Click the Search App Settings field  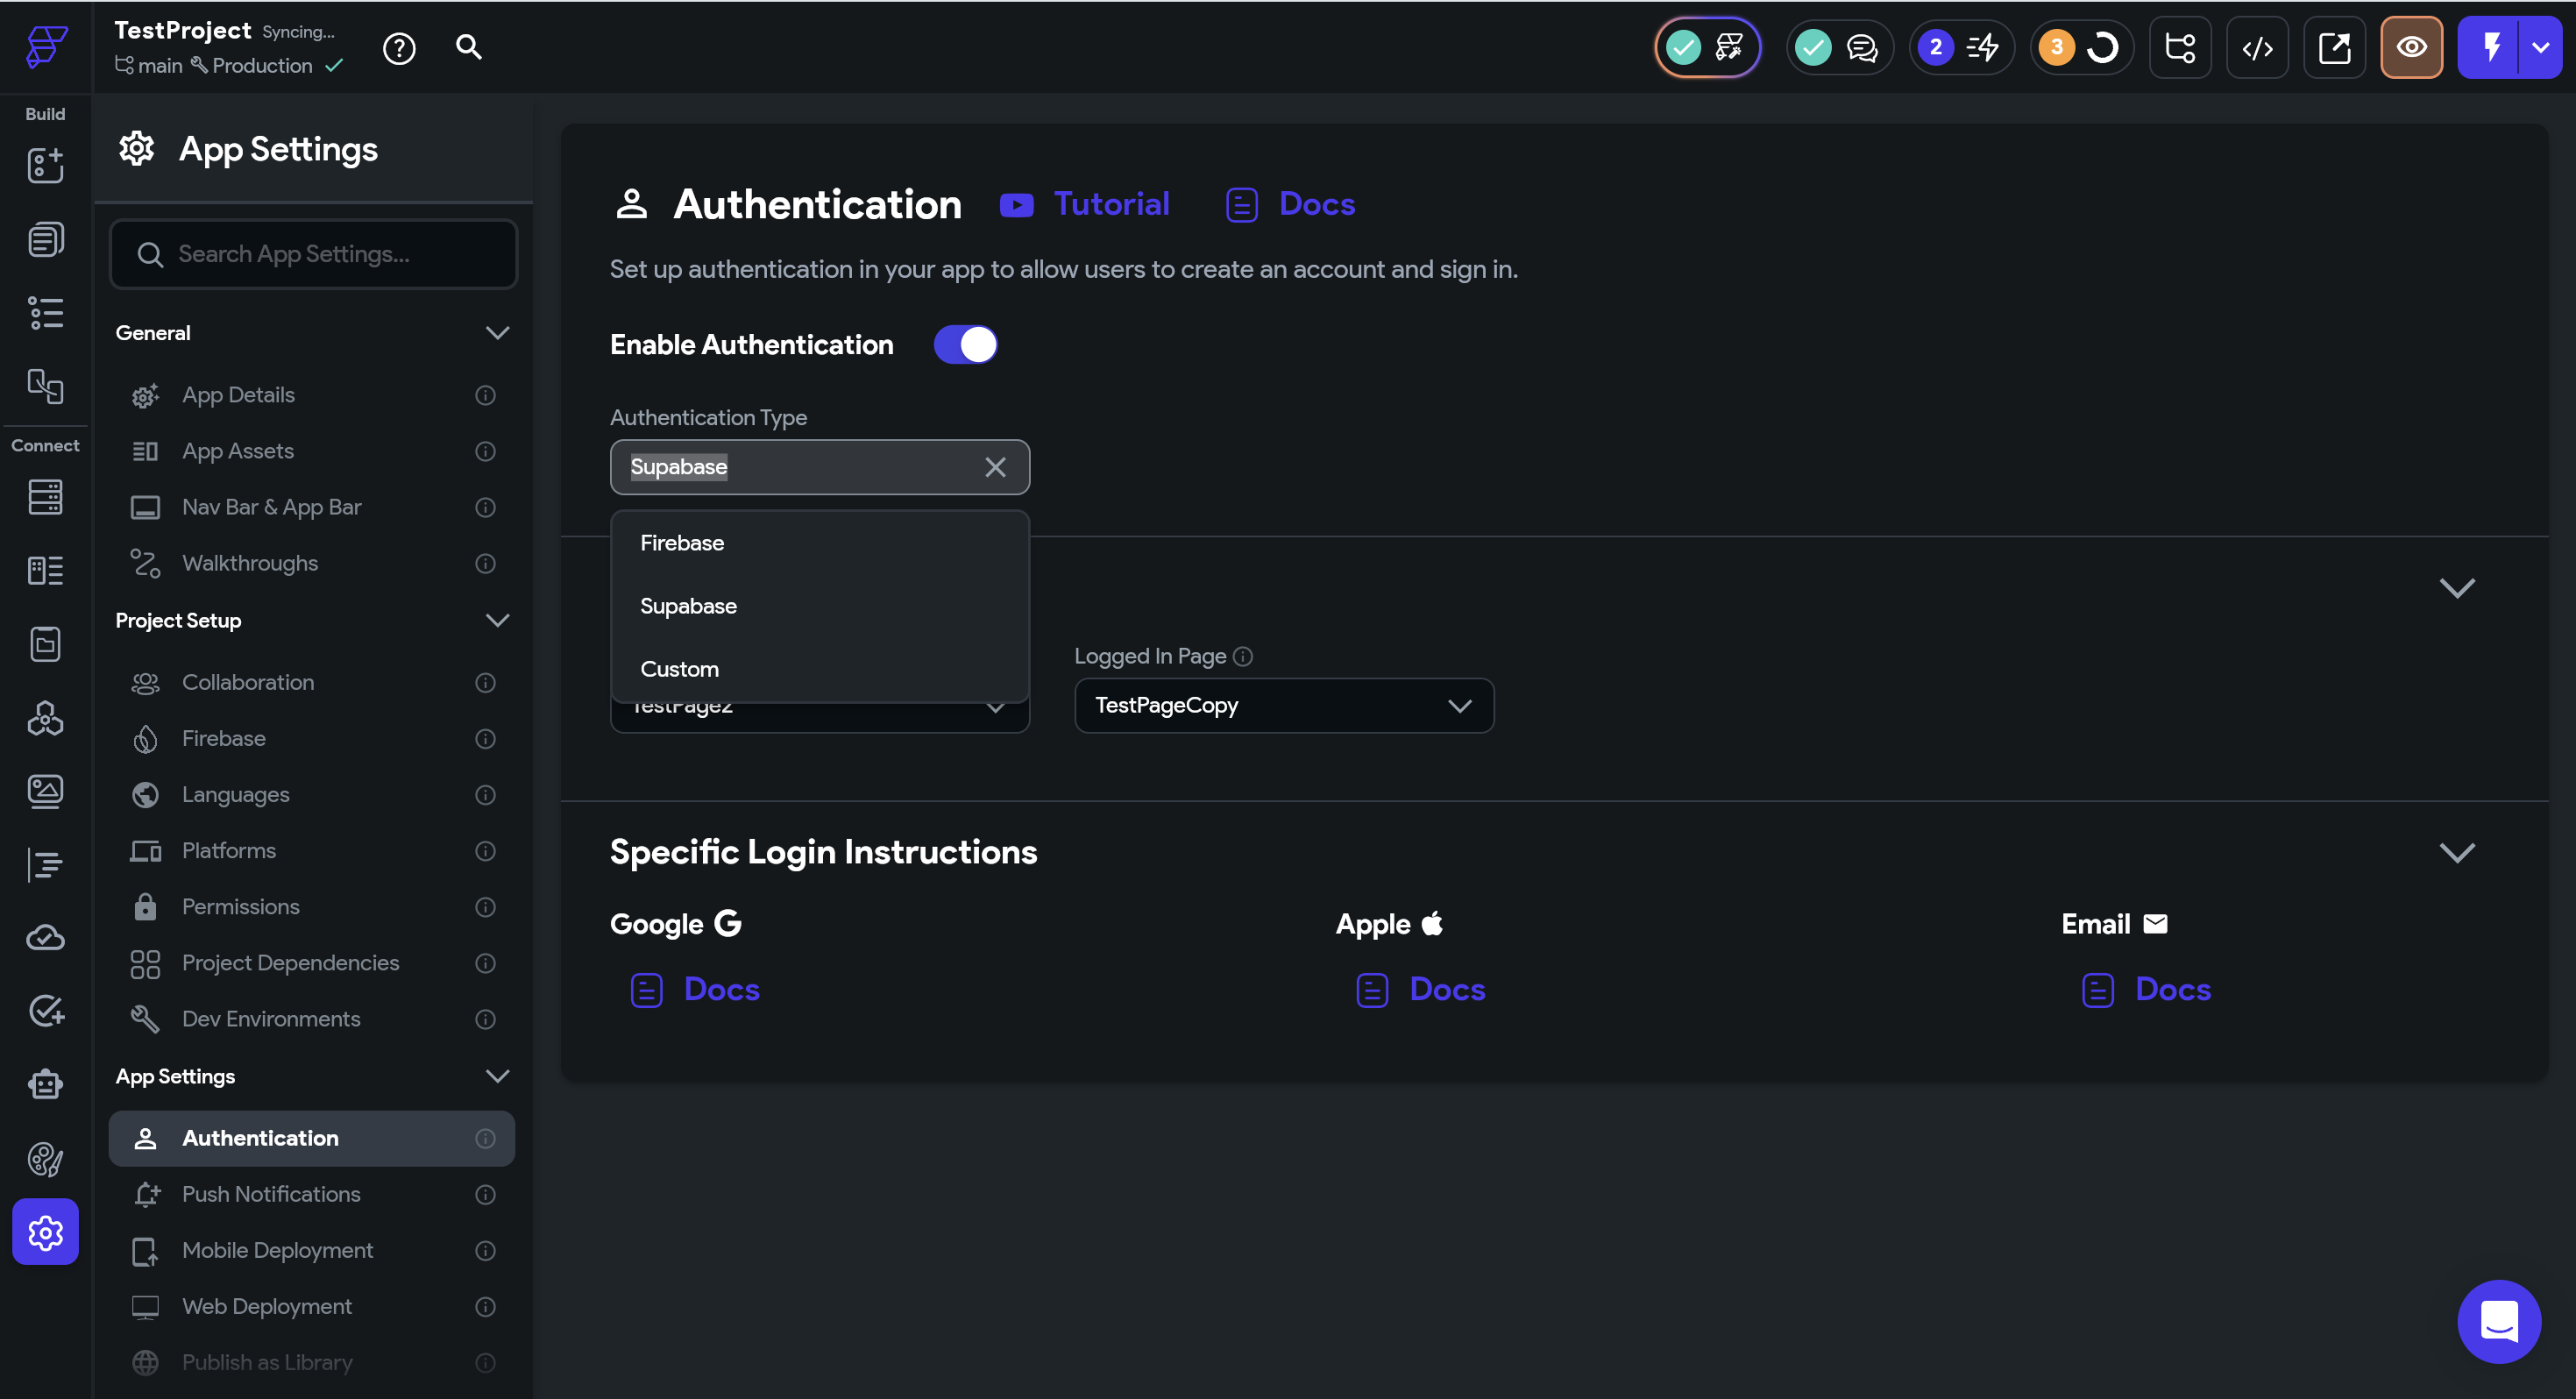314,254
